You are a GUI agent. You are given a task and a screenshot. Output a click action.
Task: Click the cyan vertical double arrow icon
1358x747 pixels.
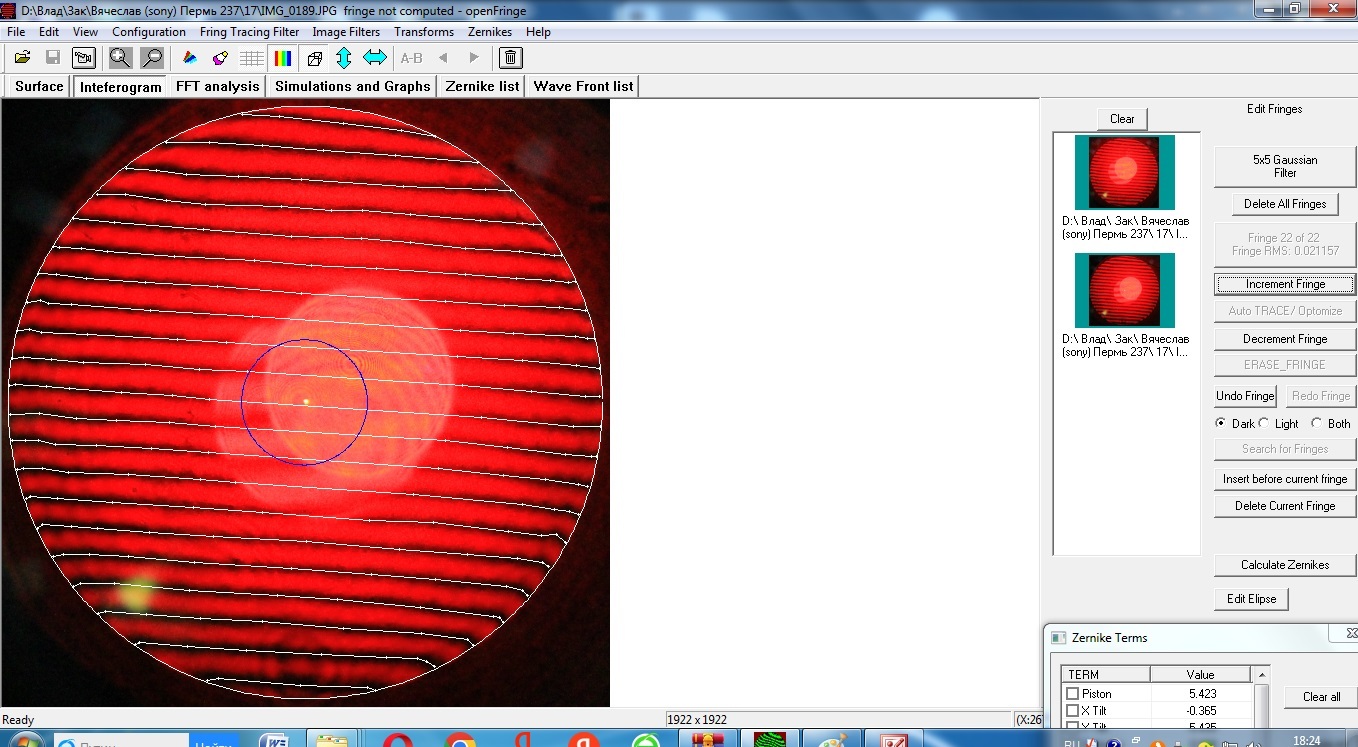click(344, 58)
